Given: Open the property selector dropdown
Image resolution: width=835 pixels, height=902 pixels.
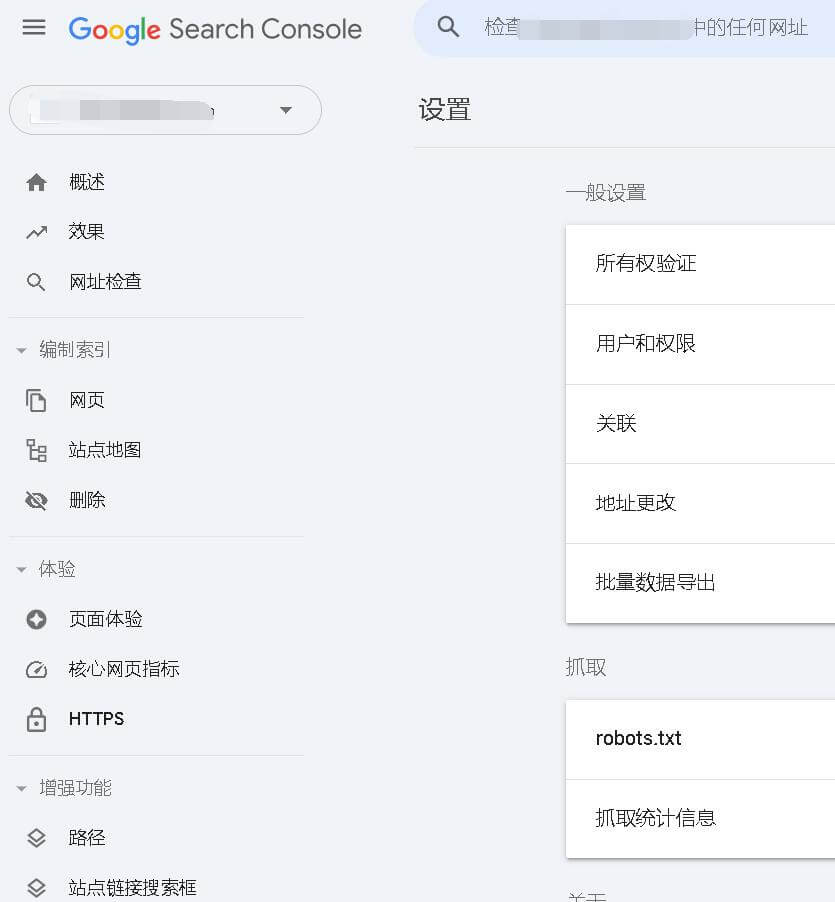Looking at the screenshot, I should click(285, 110).
